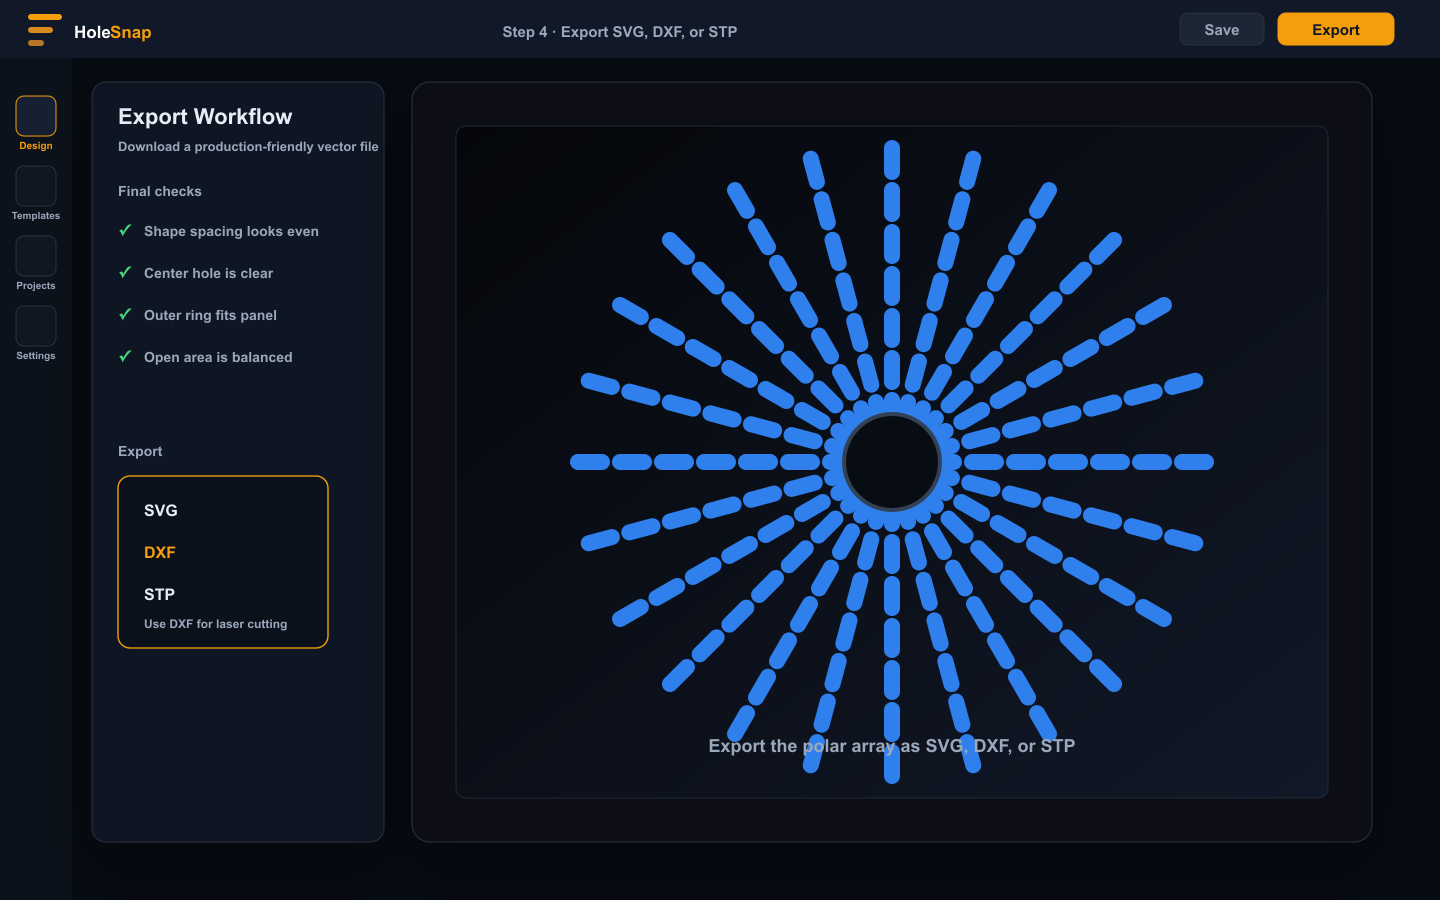Click the 'Center hole is clear' check
Image resolution: width=1440 pixels, height=900 pixels.
coord(196,273)
